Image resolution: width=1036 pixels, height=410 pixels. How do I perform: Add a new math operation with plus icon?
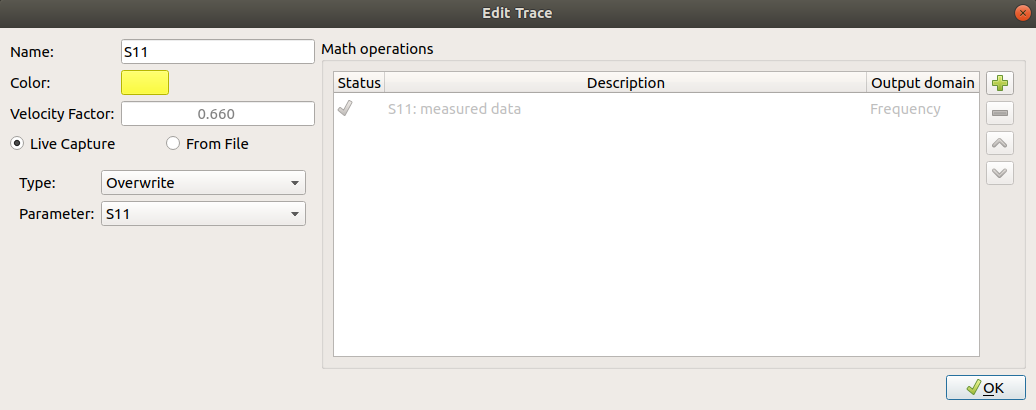(1000, 83)
